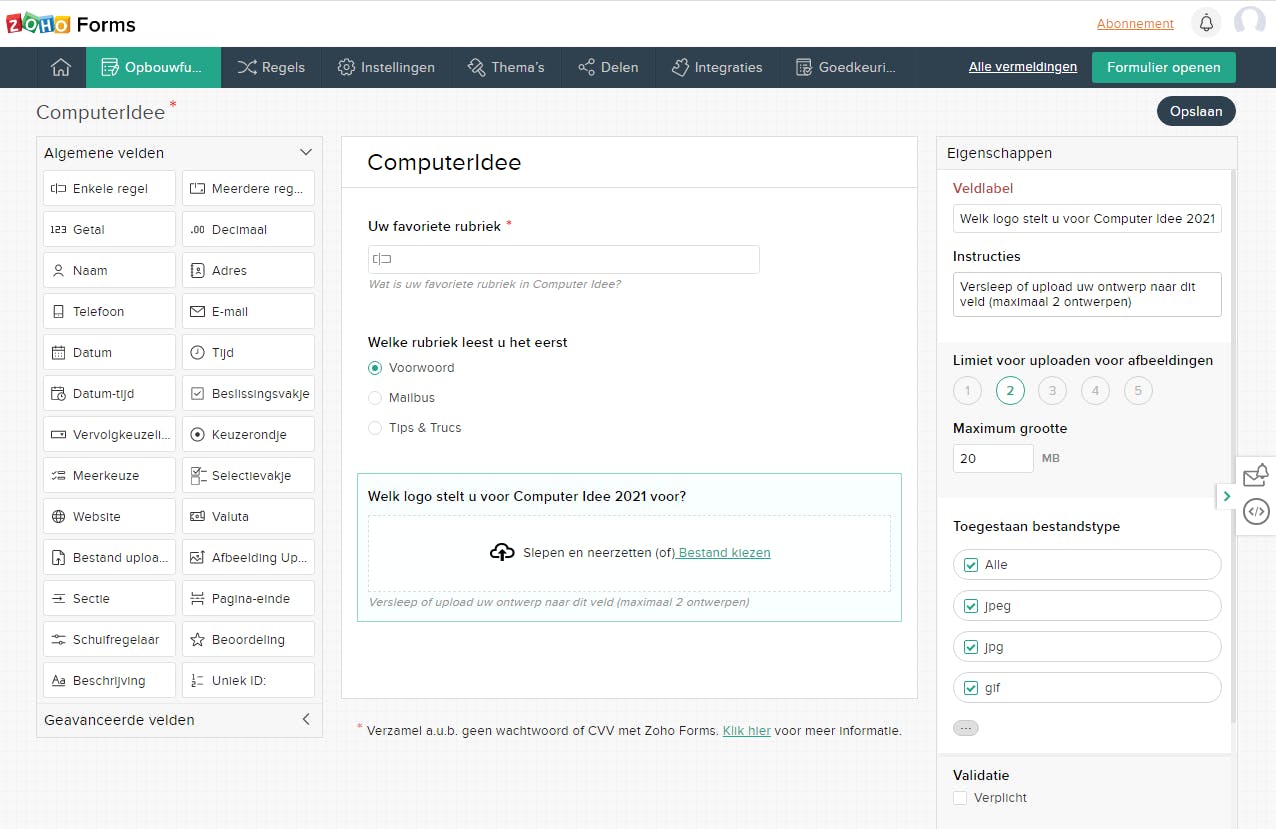The image size is (1276, 829).
Task: Collapse properties panel with green arrow
Action: [x=1226, y=496]
